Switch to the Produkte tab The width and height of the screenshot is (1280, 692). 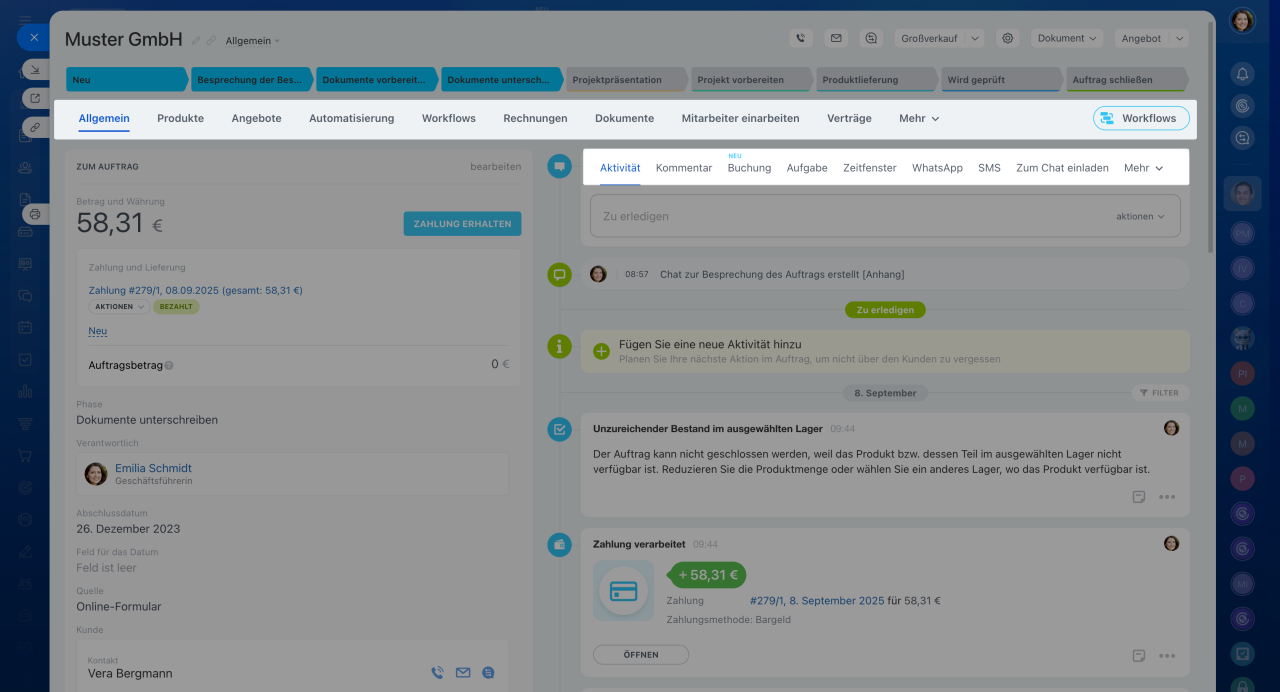click(180, 118)
